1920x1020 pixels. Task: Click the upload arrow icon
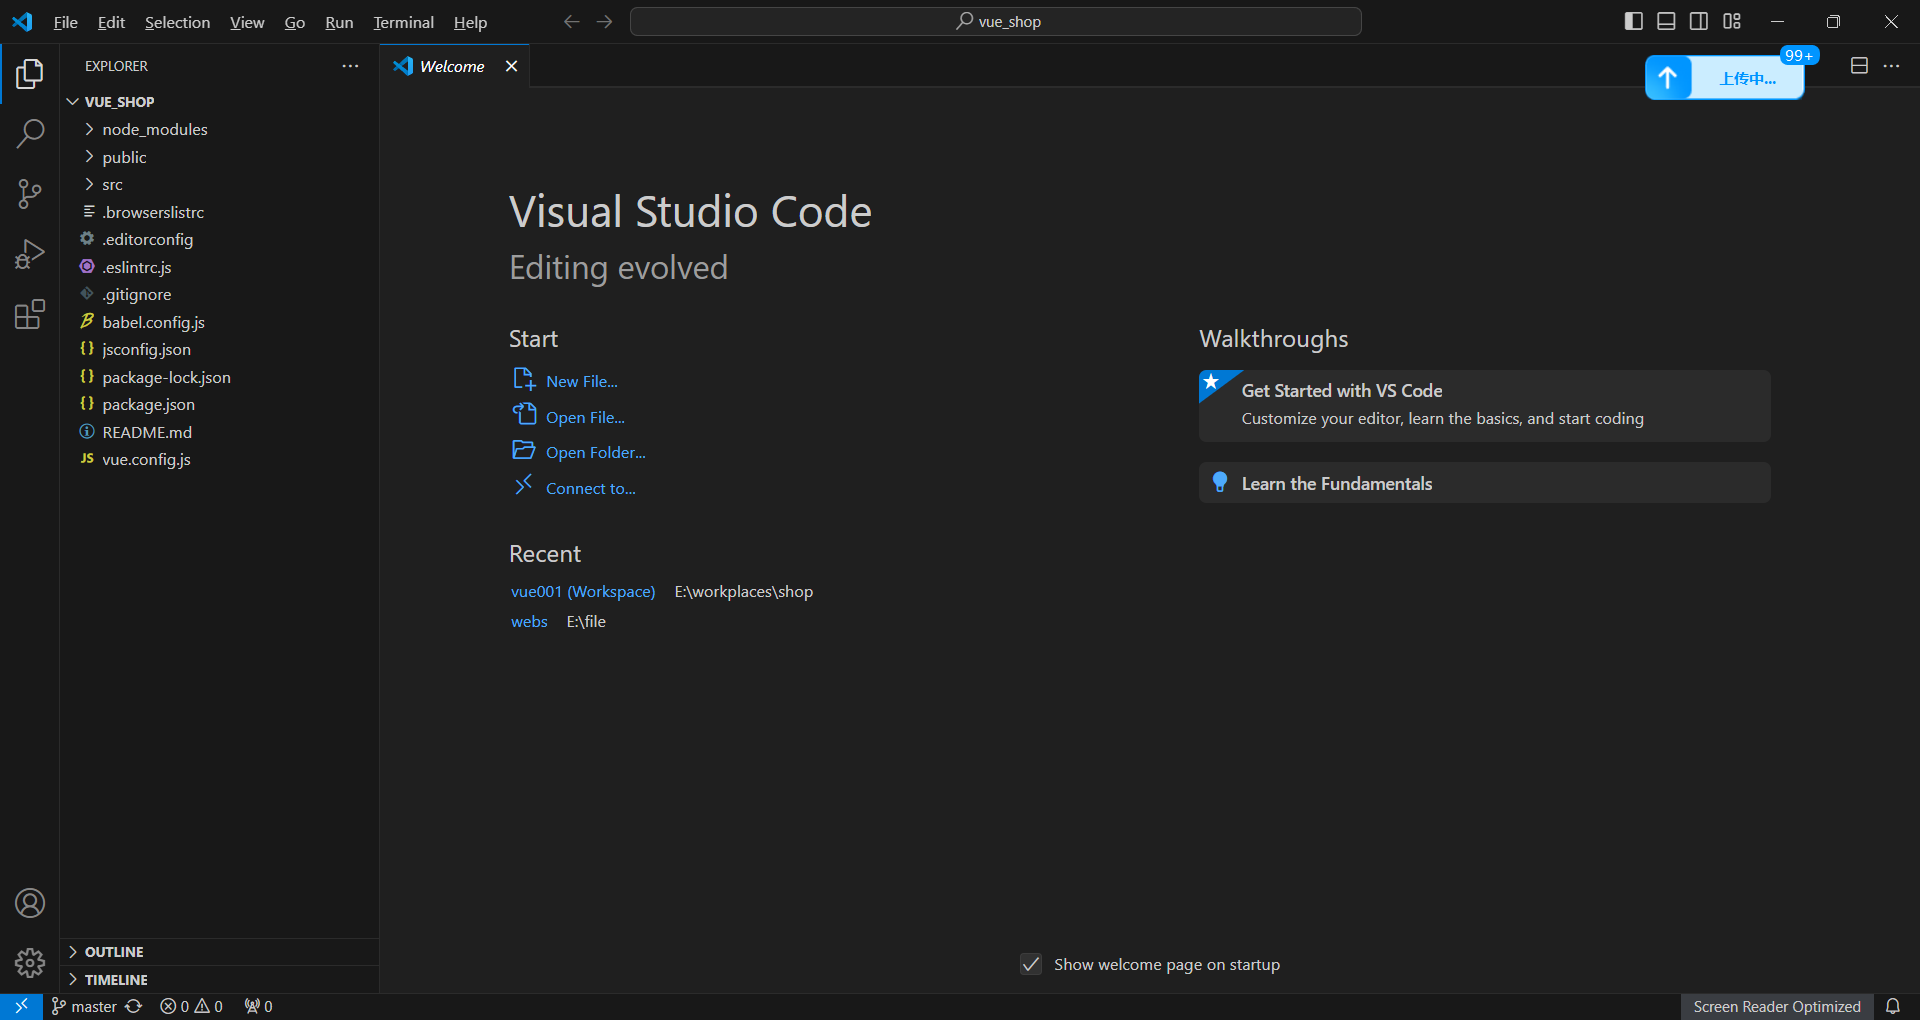tap(1668, 78)
